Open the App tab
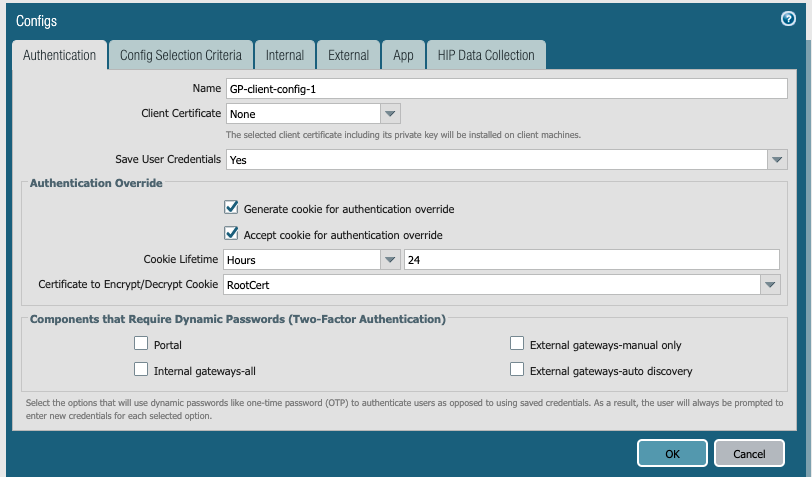 tap(403, 55)
